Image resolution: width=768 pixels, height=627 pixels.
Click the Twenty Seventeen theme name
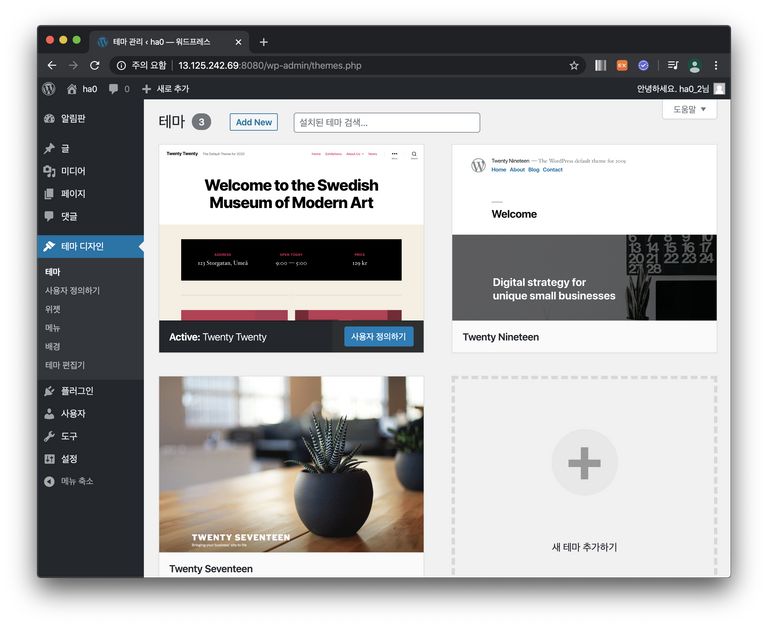tap(211, 569)
